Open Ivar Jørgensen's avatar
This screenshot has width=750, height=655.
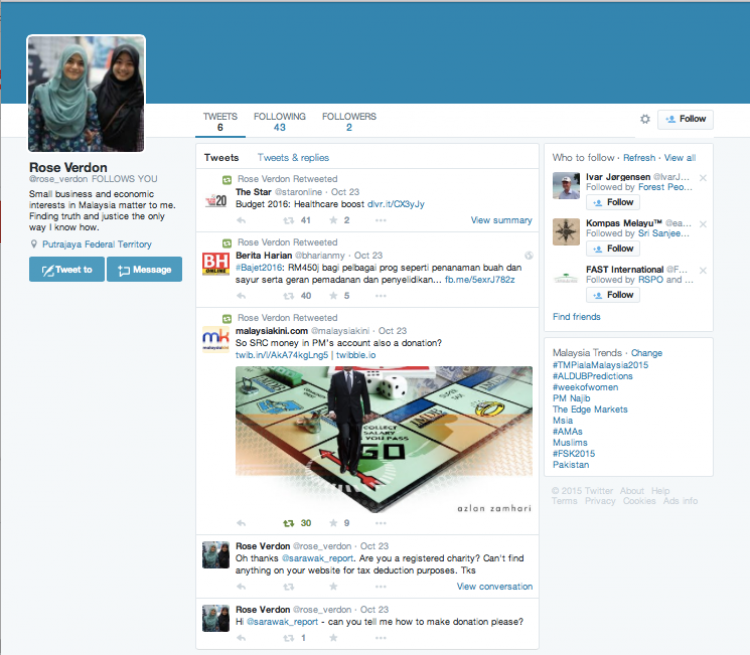click(x=566, y=186)
